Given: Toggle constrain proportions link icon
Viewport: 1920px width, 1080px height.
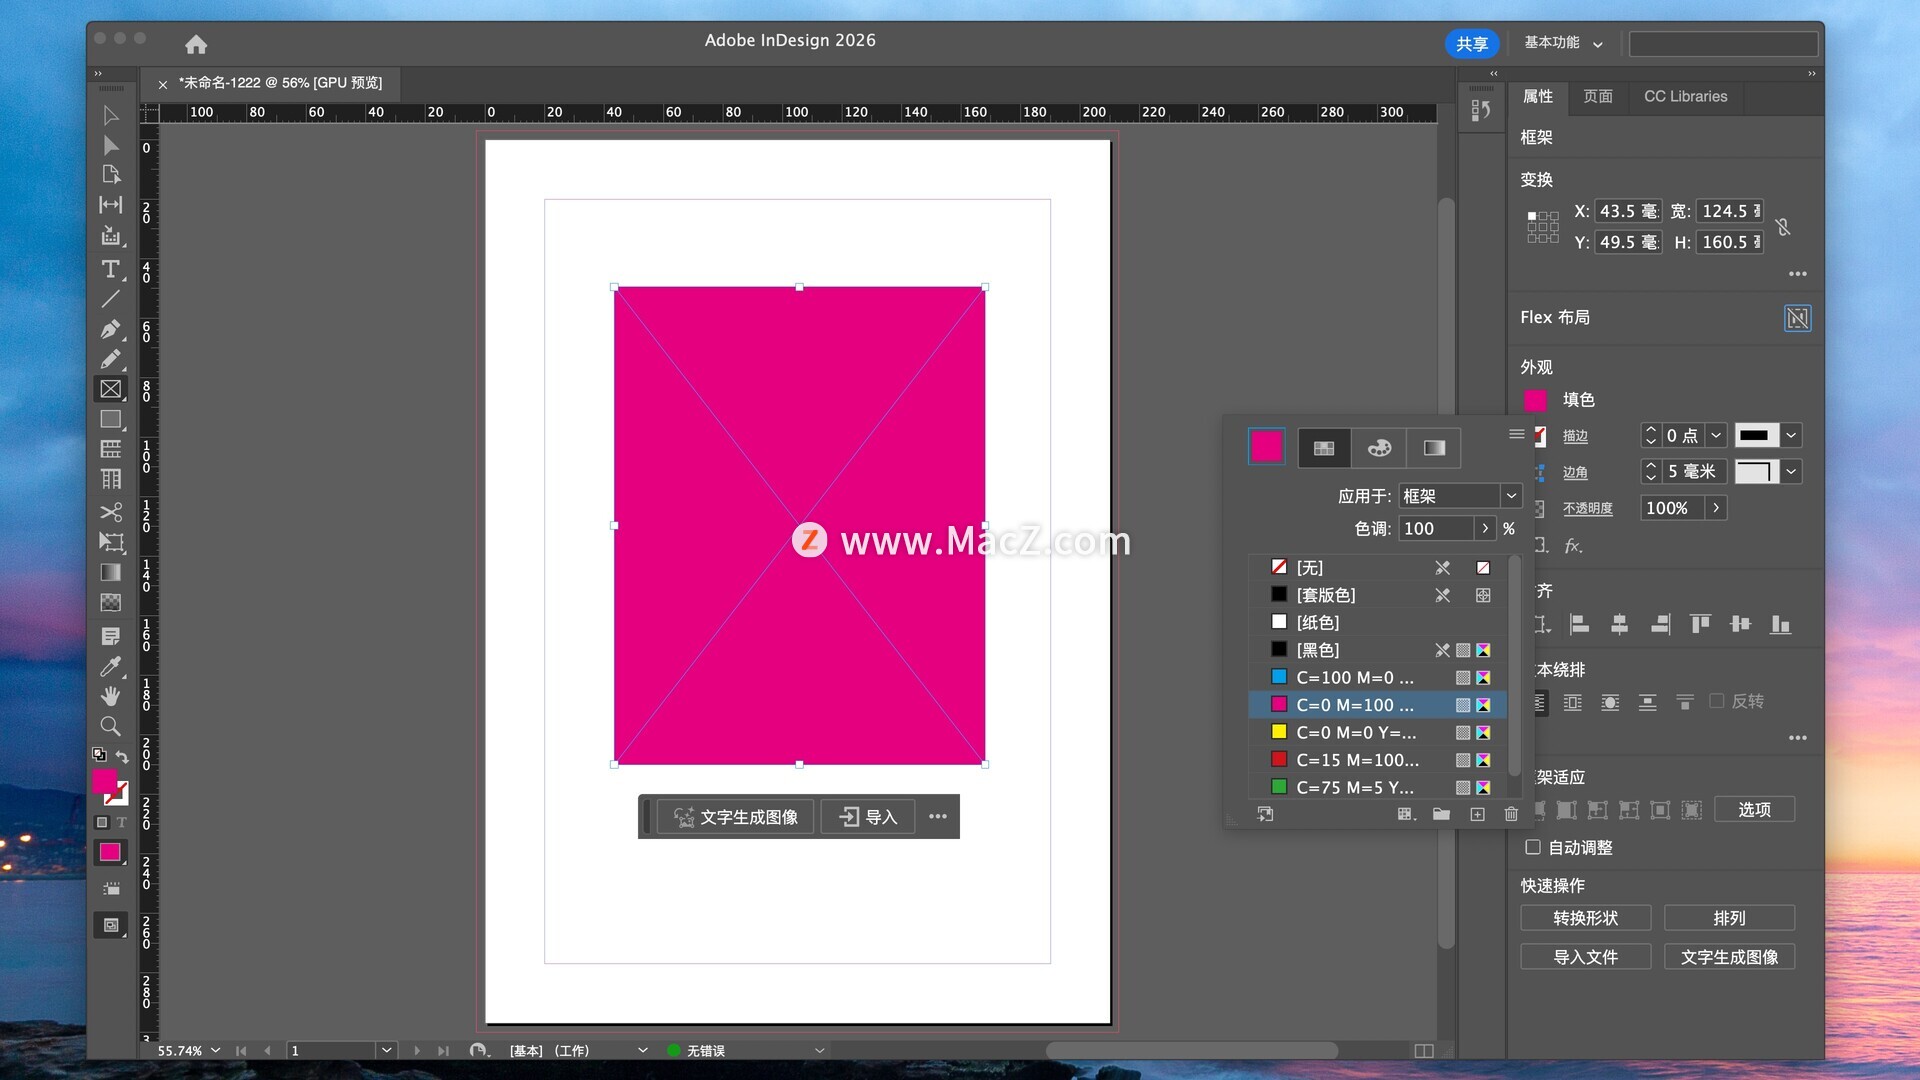Looking at the screenshot, I should [x=1783, y=227].
